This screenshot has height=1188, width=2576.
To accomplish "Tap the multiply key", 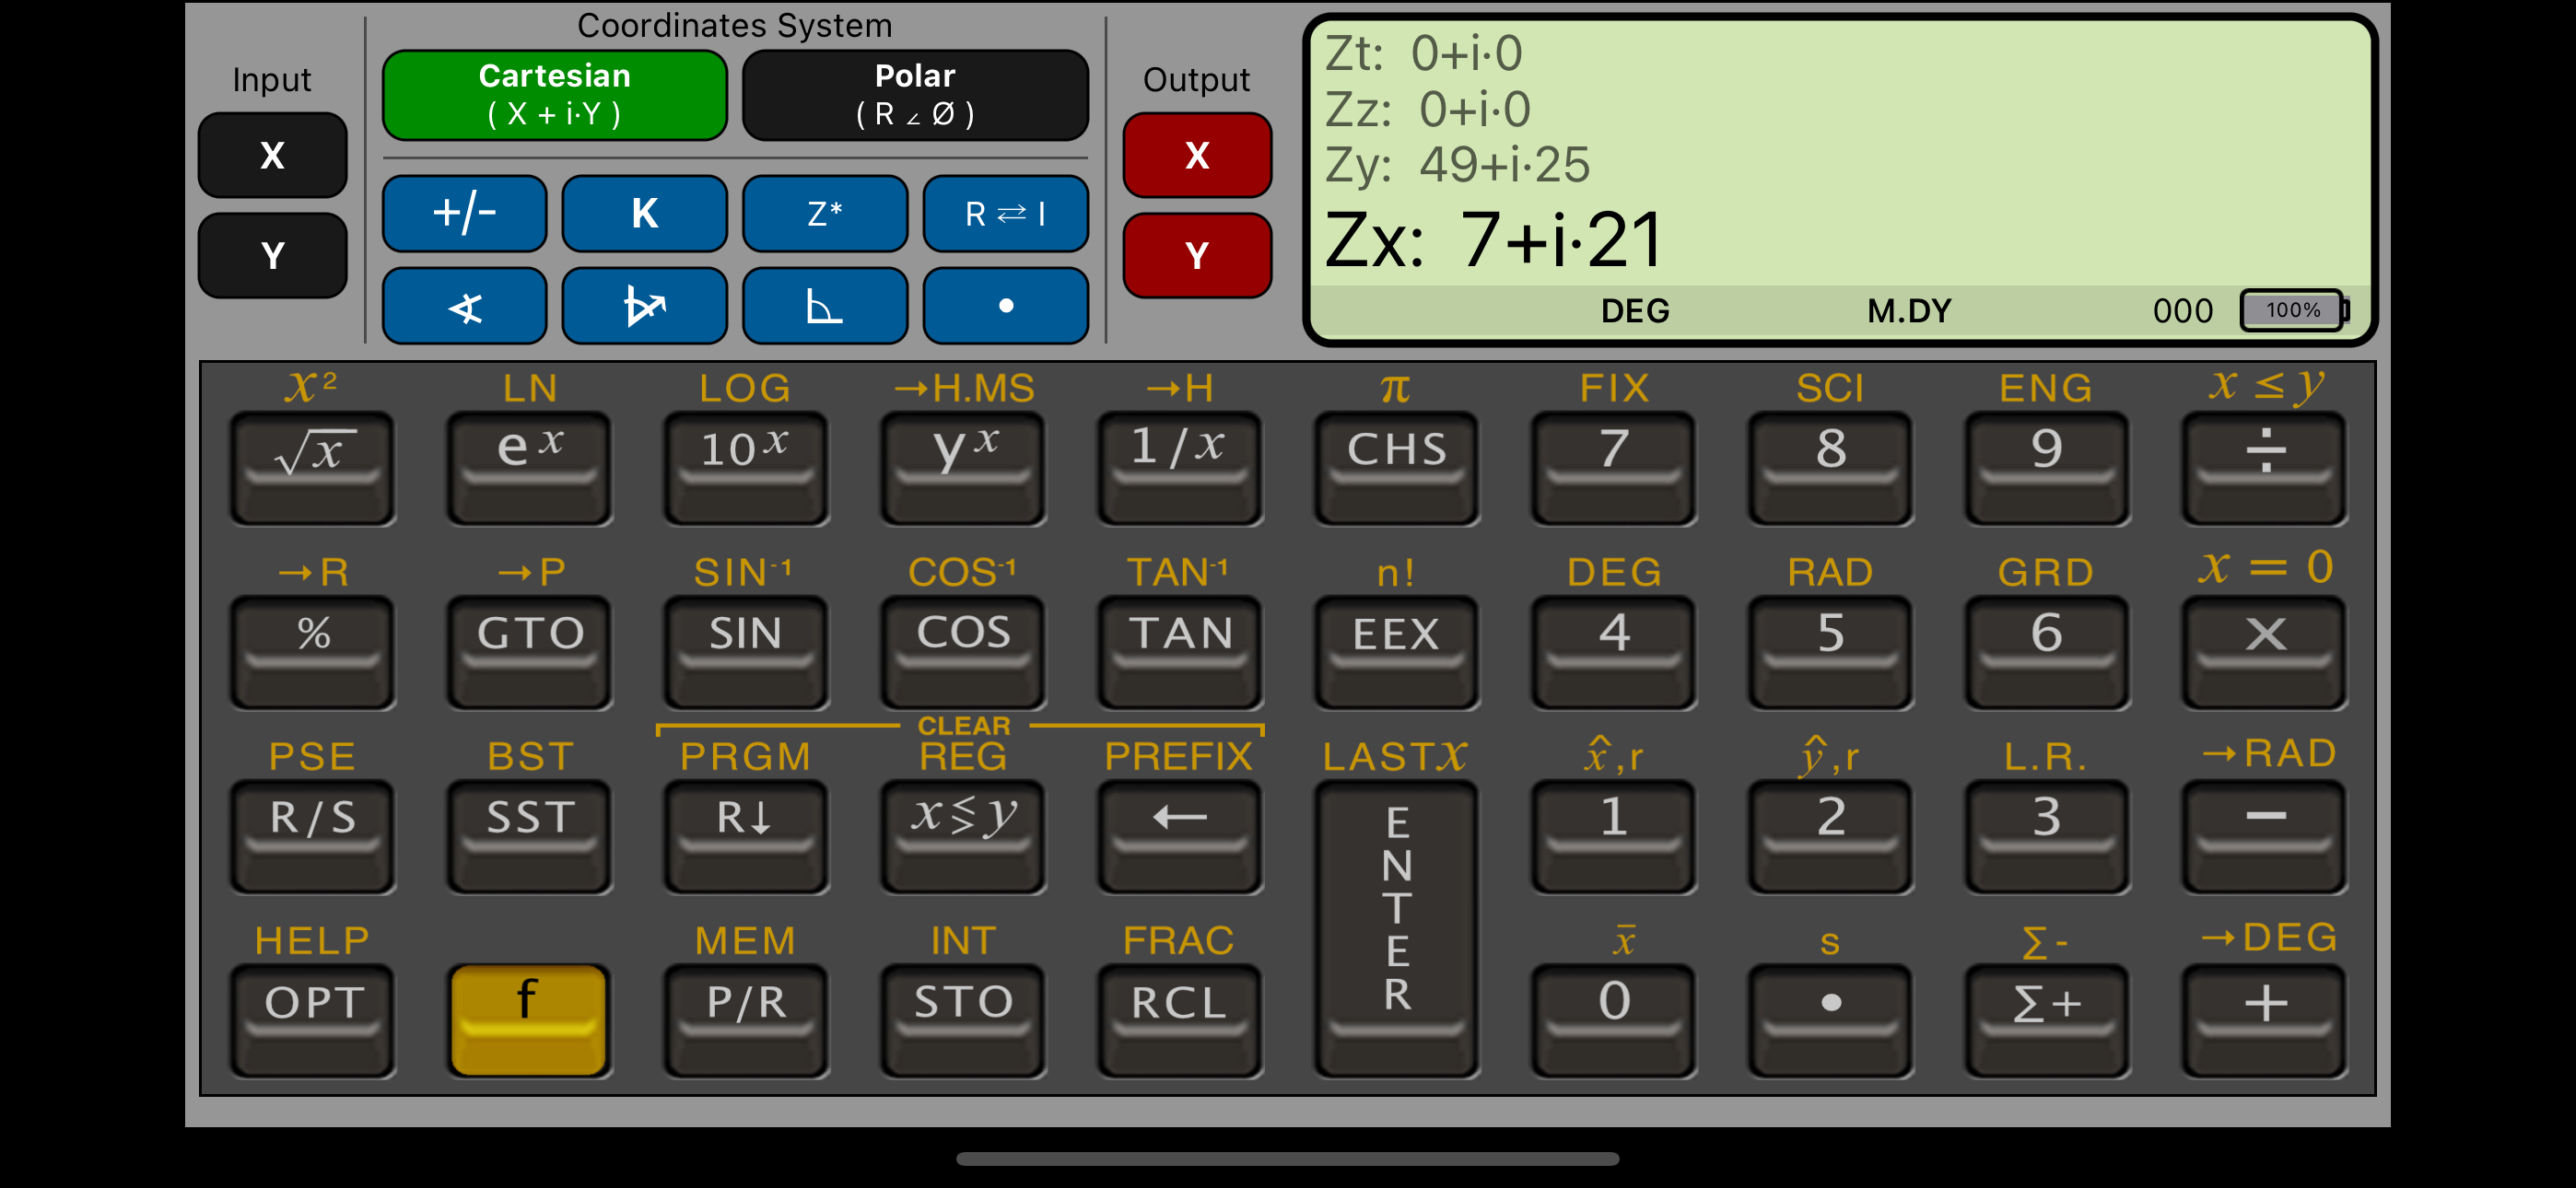I will [x=2265, y=652].
